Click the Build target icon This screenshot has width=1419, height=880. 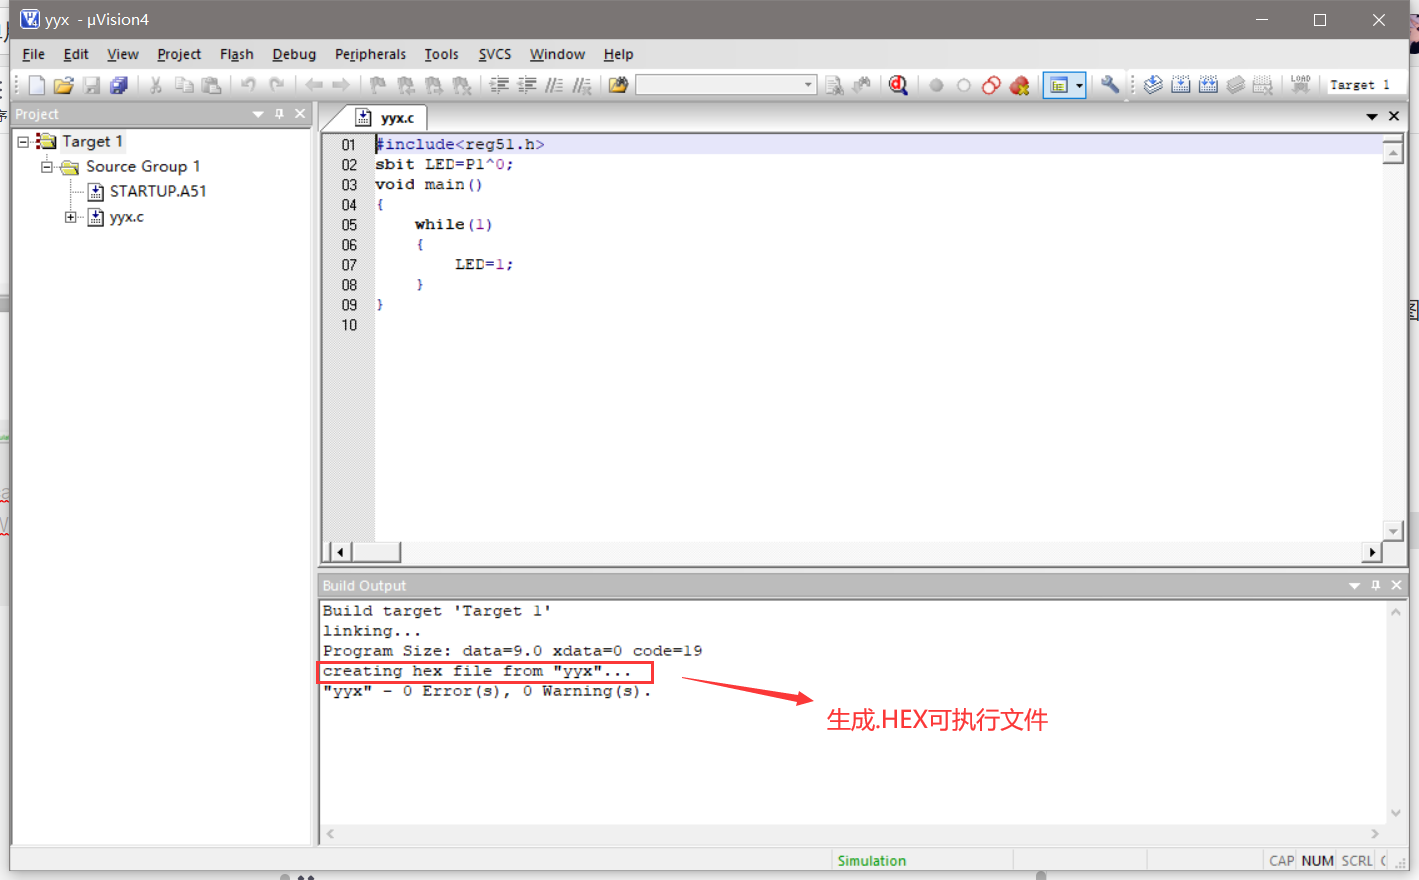(1181, 85)
